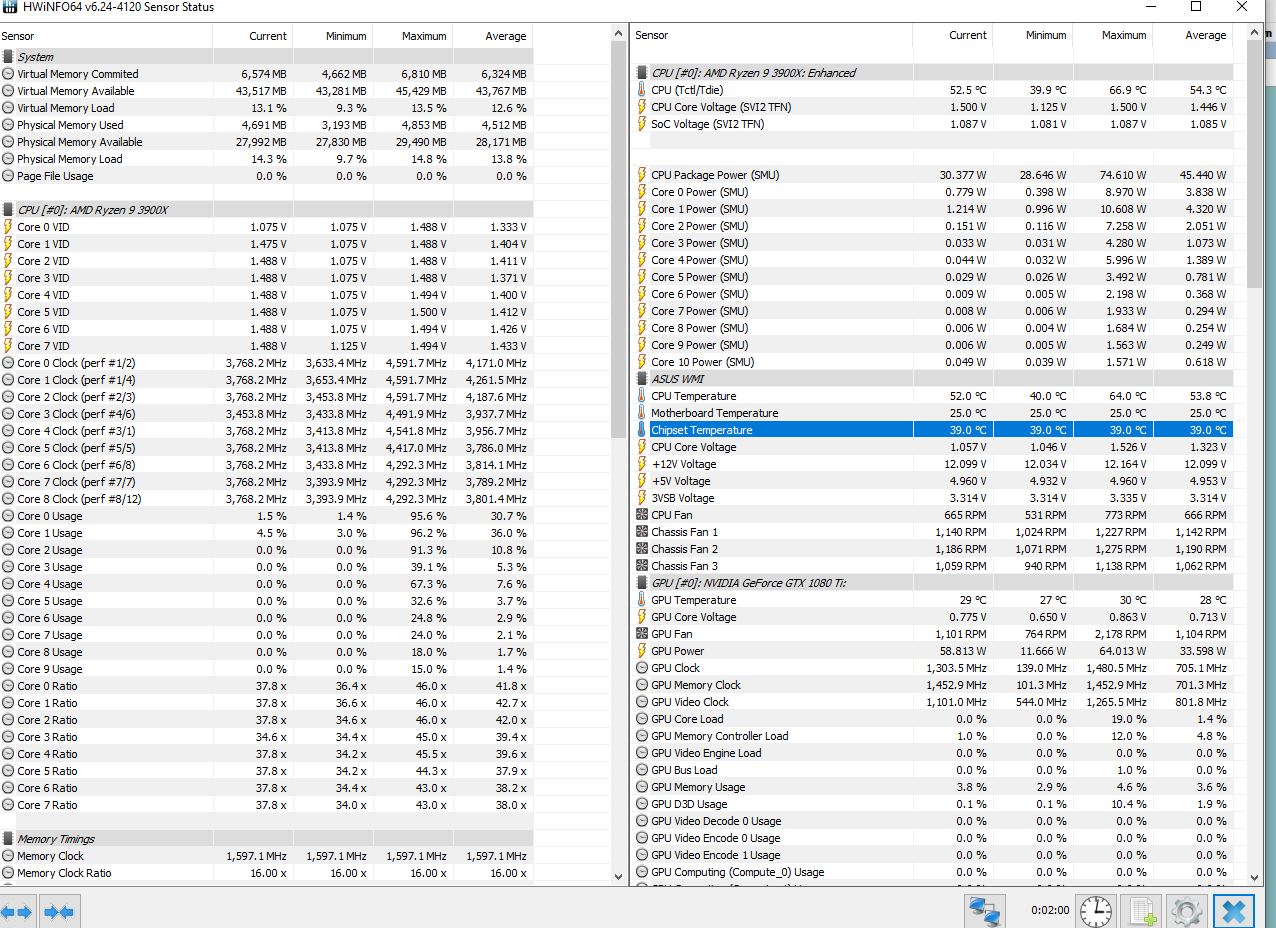Select the GPU D3D Usage row
This screenshot has width=1276, height=928.
pyautogui.click(x=933, y=804)
